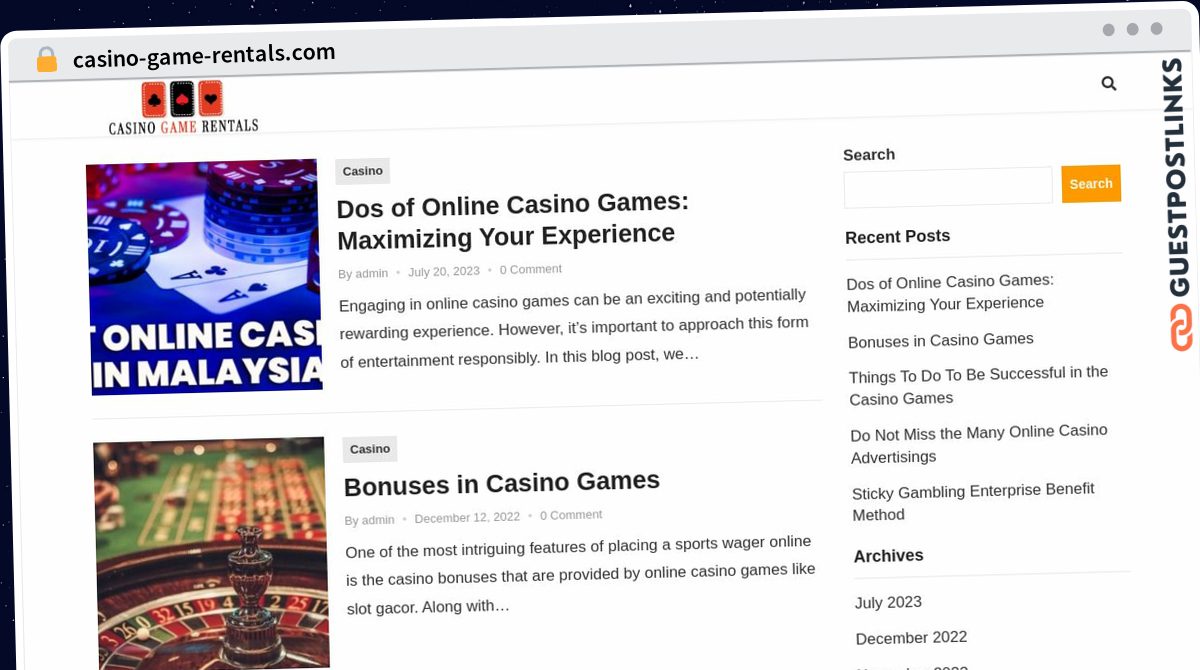
Task: Click the orange Search button
Action: point(1091,184)
